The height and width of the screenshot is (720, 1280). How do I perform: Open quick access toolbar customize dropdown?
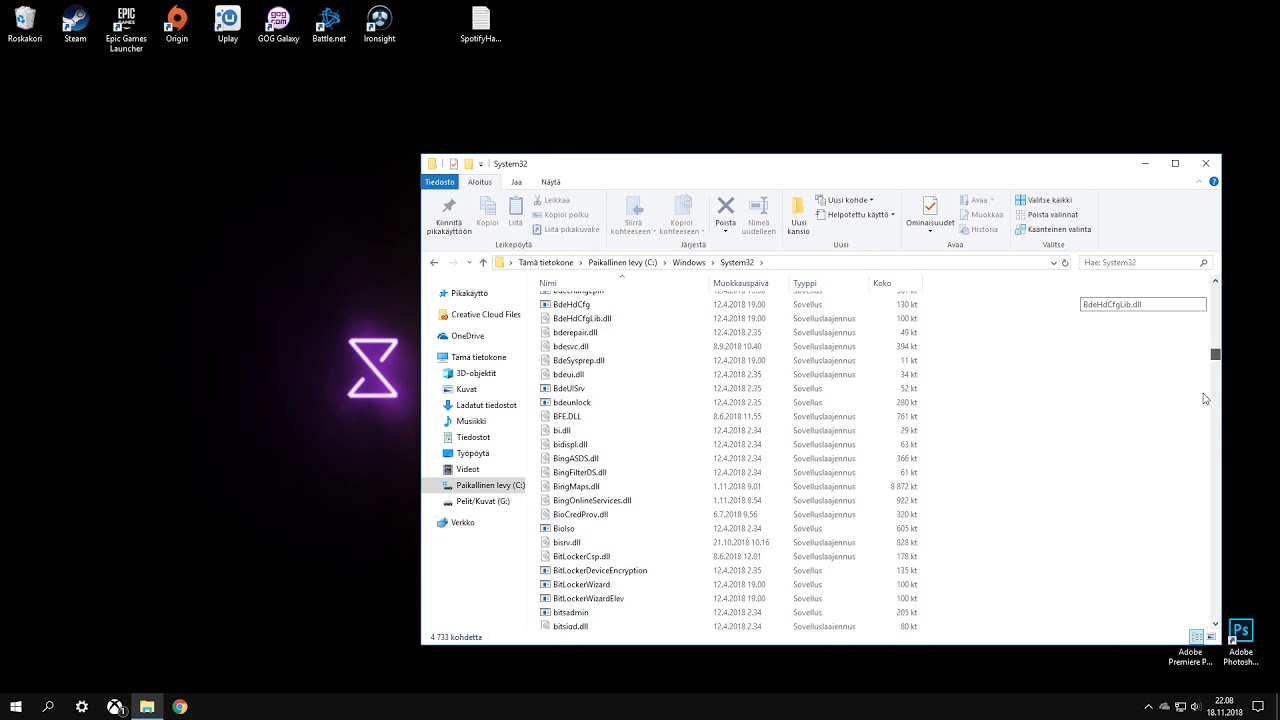click(x=481, y=164)
